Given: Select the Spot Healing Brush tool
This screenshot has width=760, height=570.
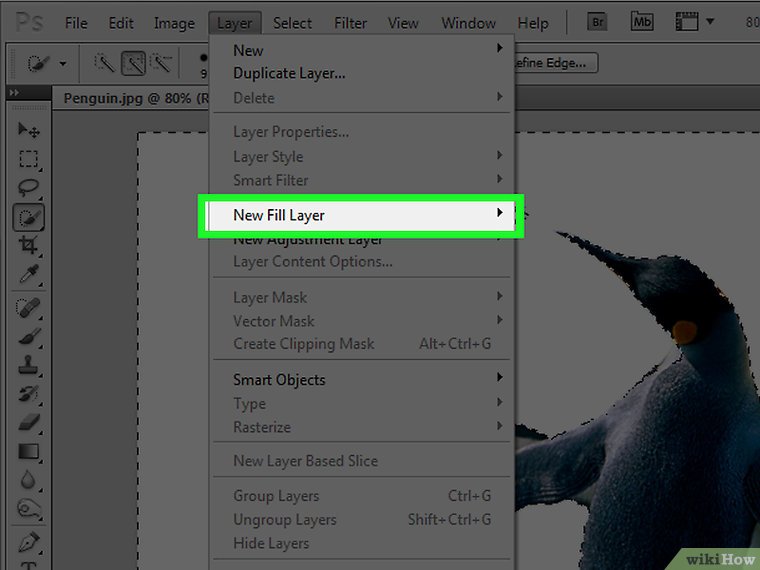Looking at the screenshot, I should click(29, 308).
